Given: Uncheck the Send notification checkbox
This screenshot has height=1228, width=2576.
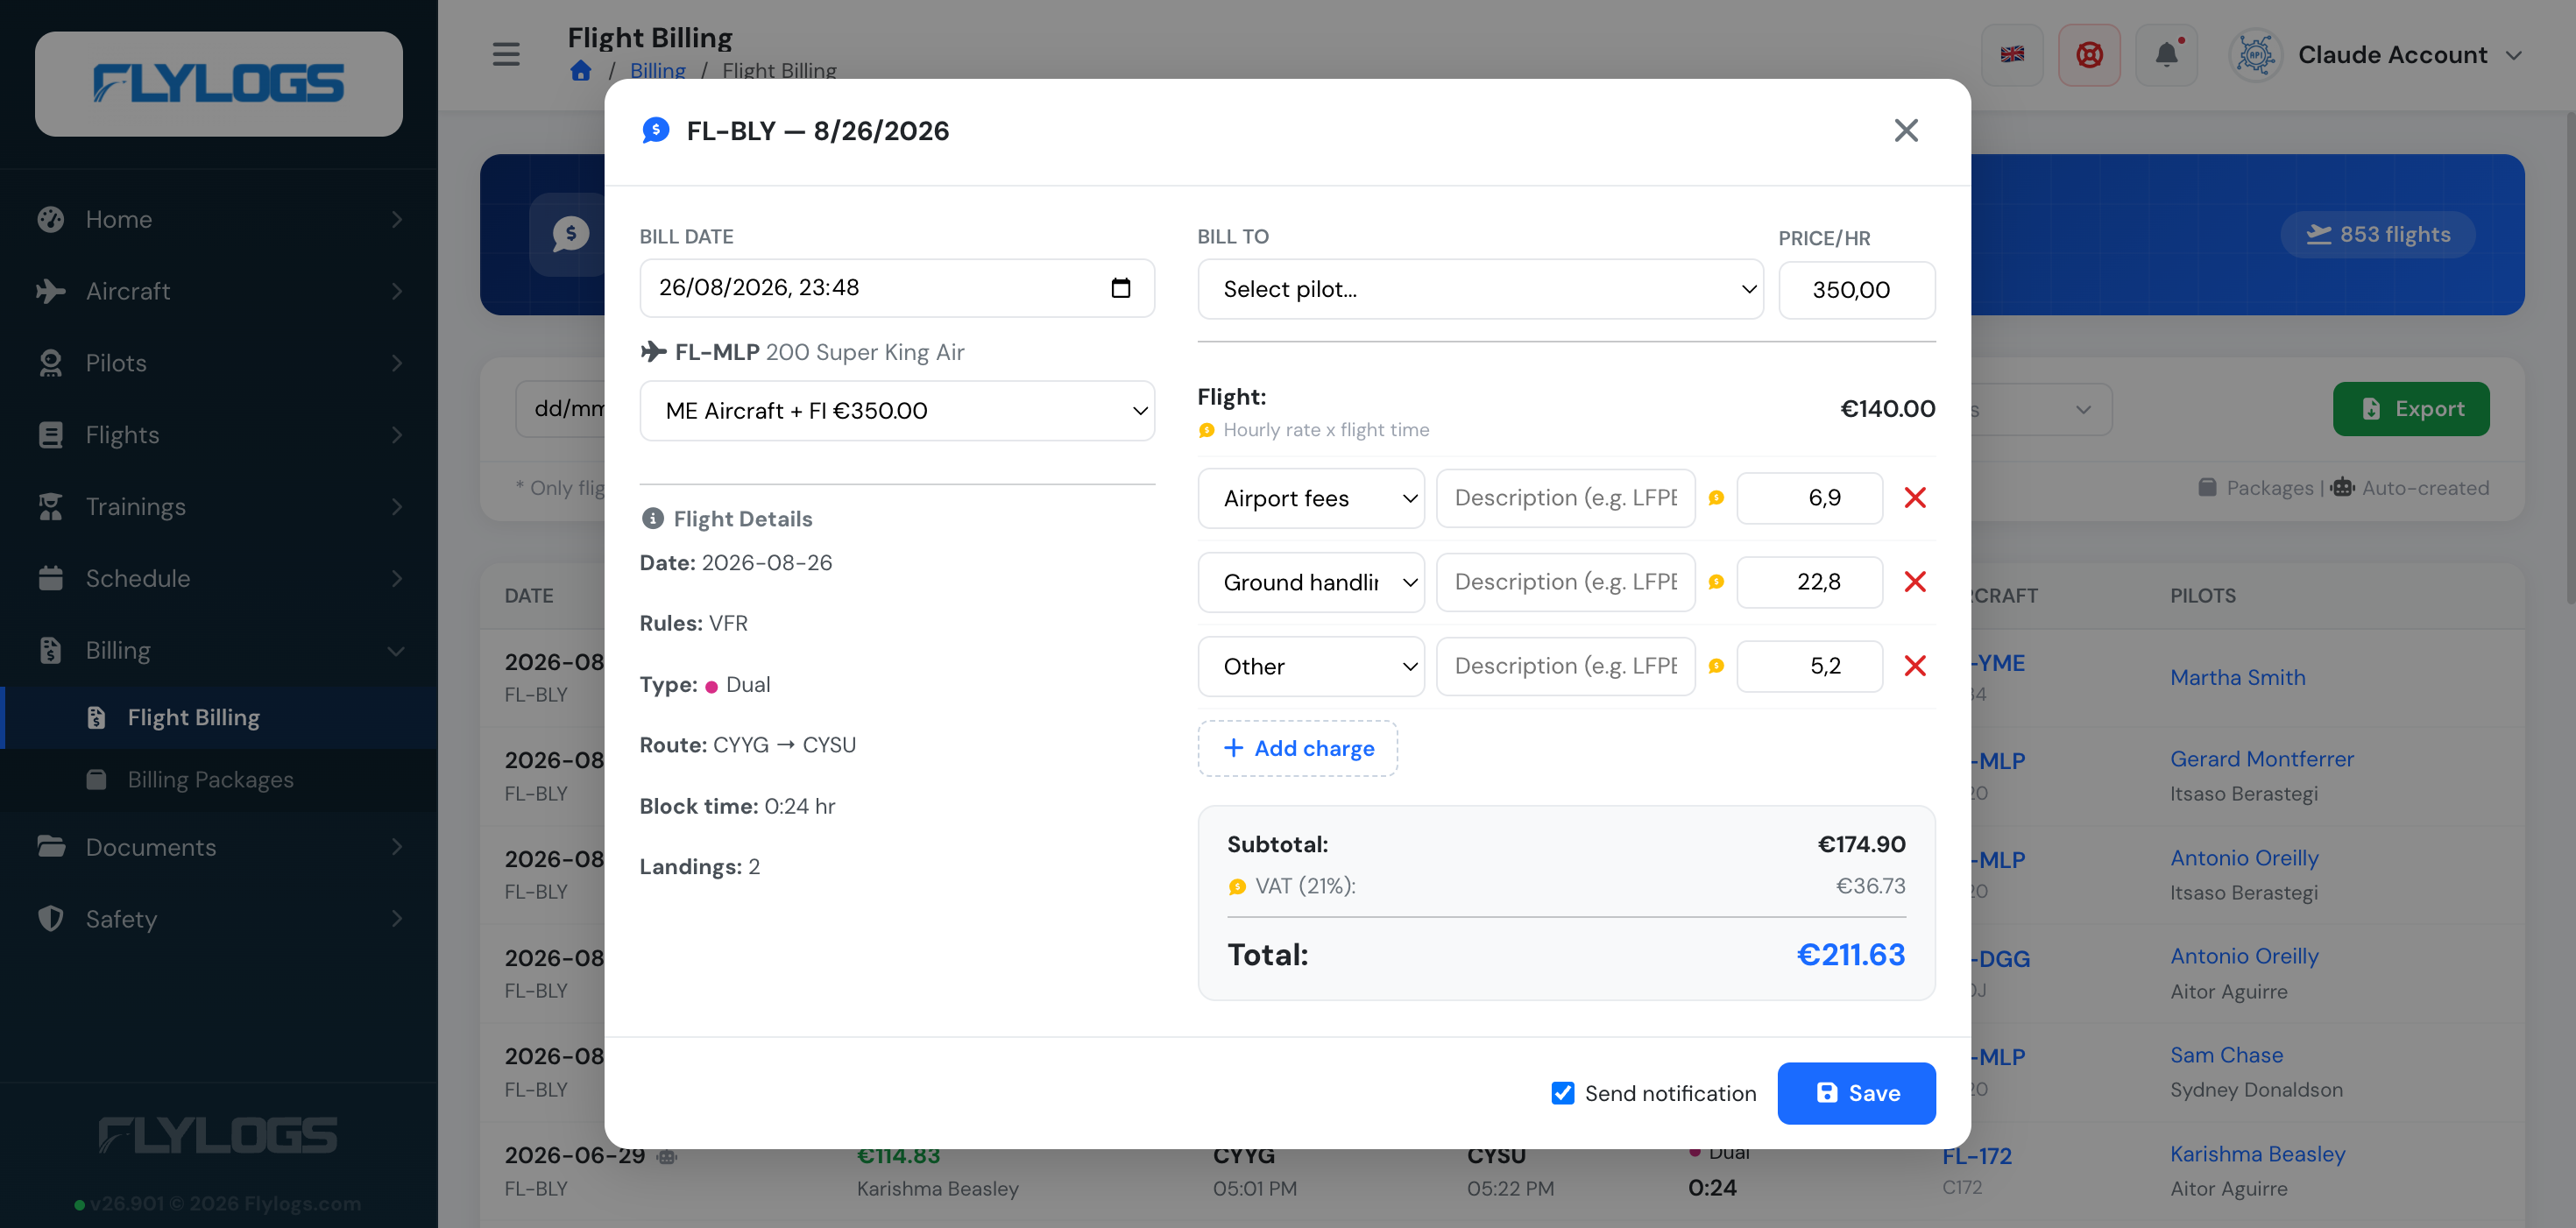Looking at the screenshot, I should coord(1562,1093).
